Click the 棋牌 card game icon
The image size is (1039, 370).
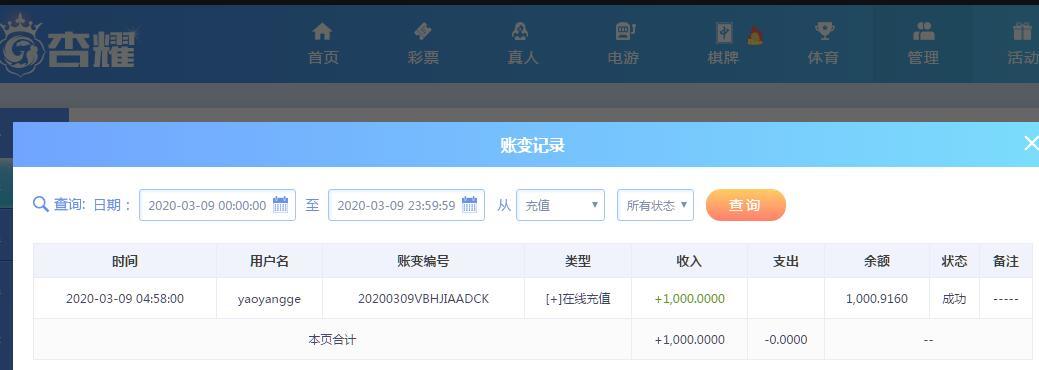(x=724, y=32)
